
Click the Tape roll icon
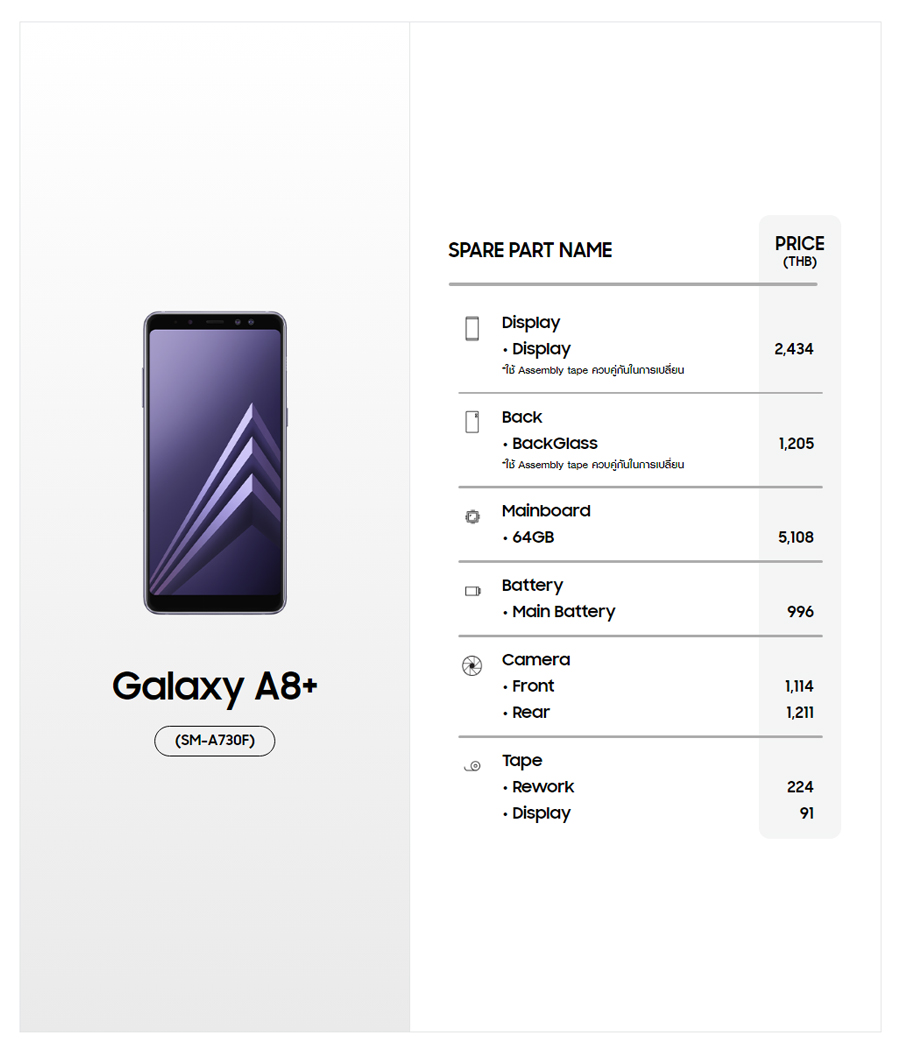click(x=472, y=767)
